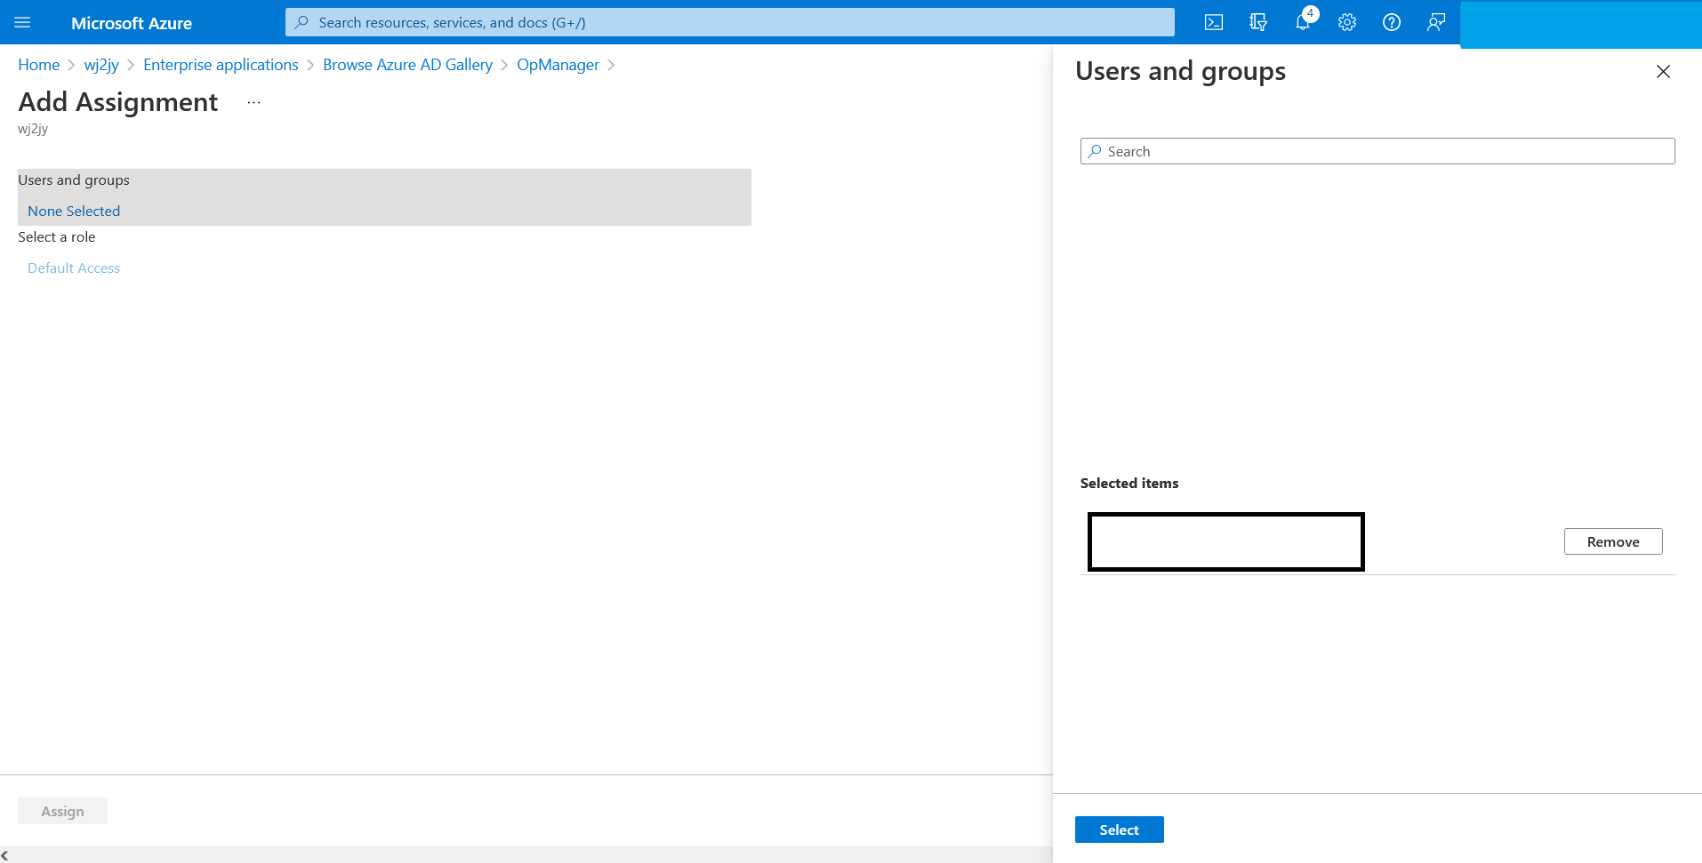This screenshot has height=863, width=1702.
Task: Focus the global Search resources bar
Action: (730, 22)
